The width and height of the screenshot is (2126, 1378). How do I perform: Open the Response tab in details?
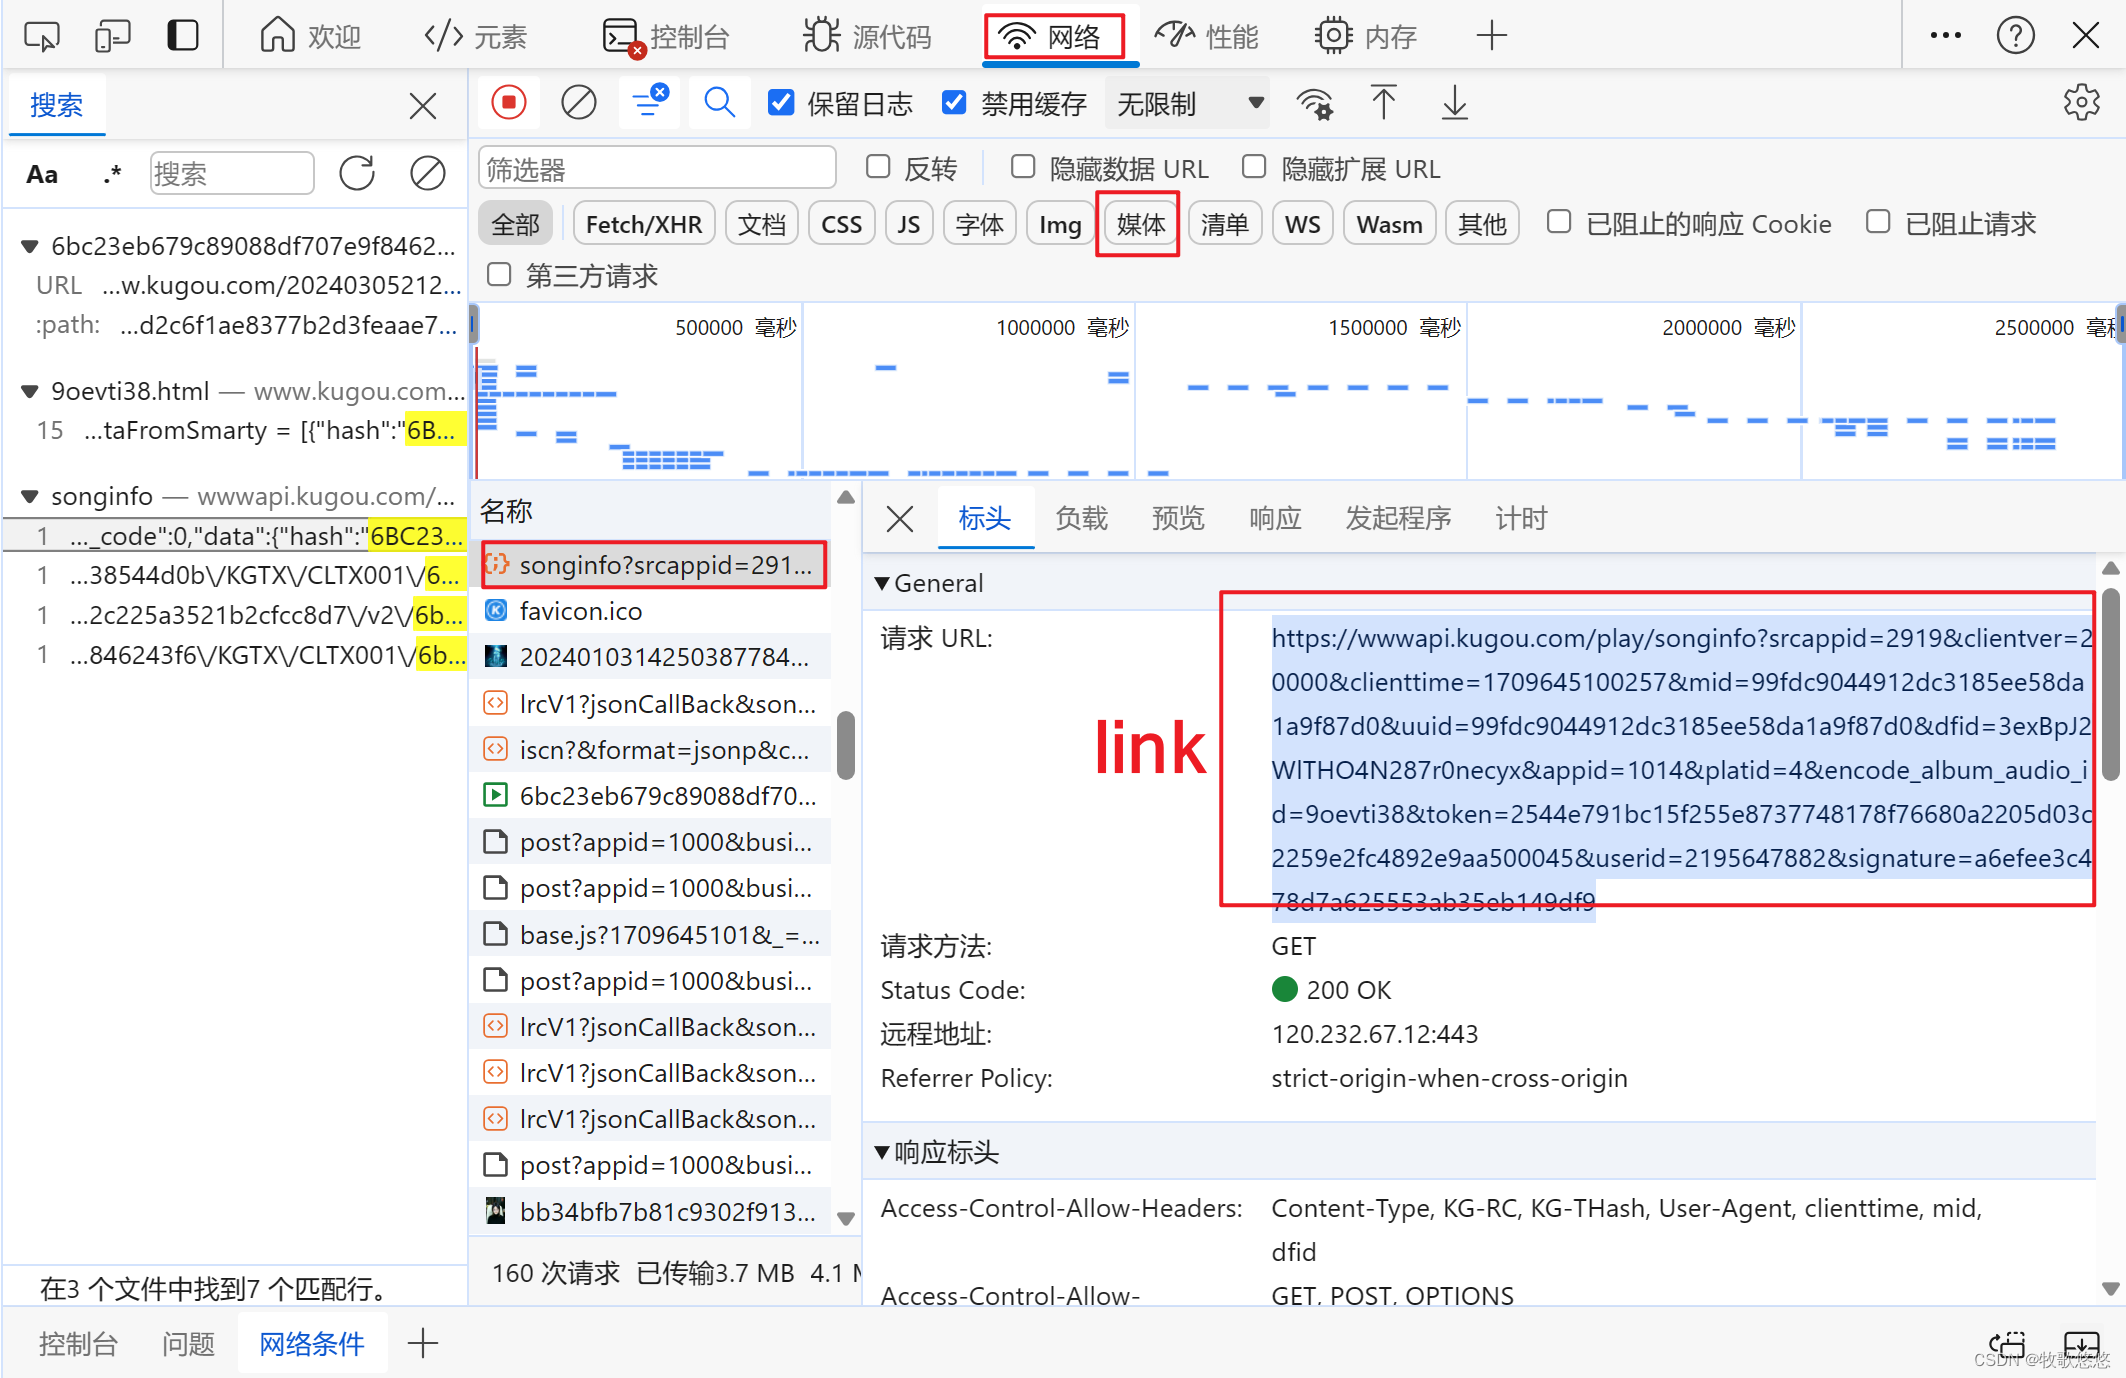[1275, 518]
